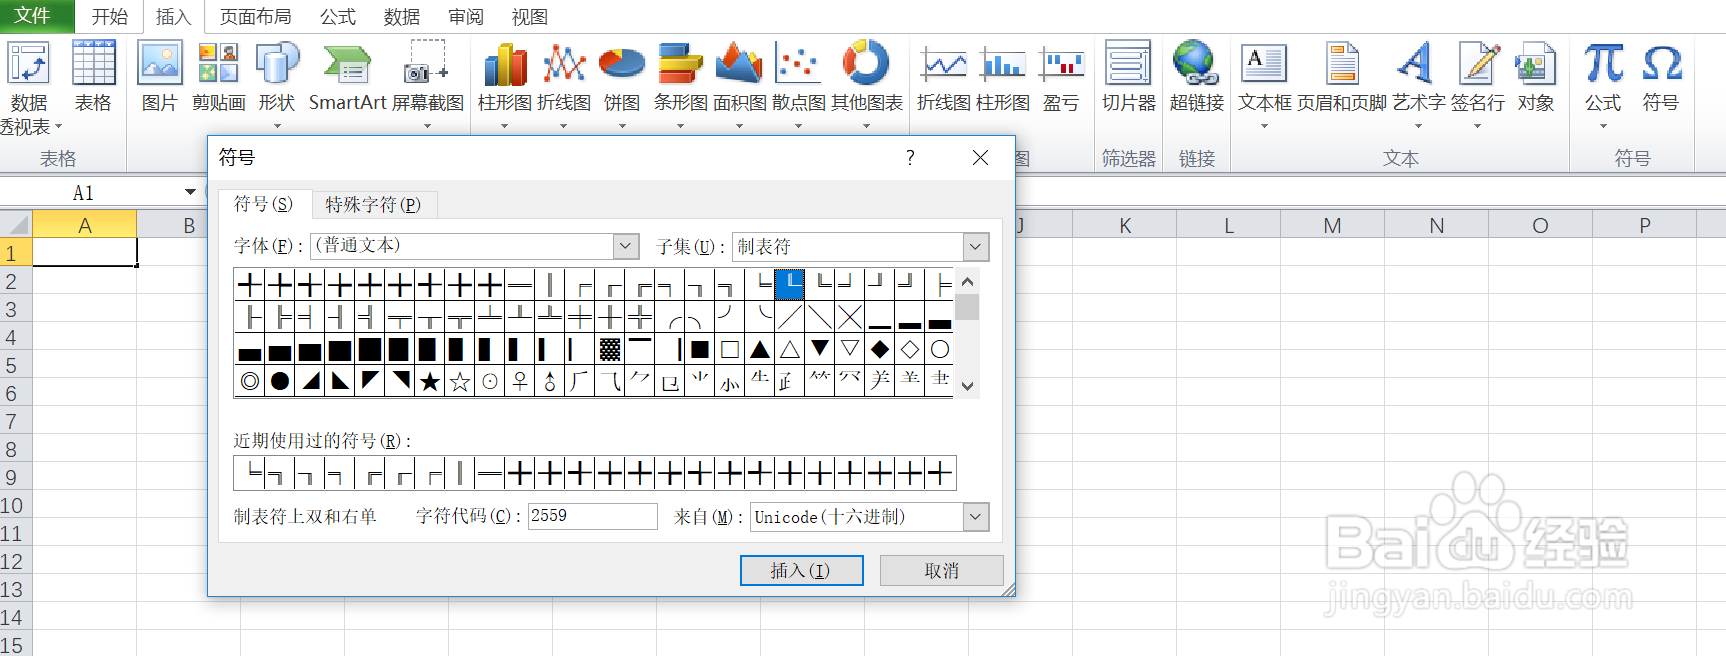Insert a 柱形图 sparkline
Viewport: 1726px width, 656px height.
[x=1002, y=78]
